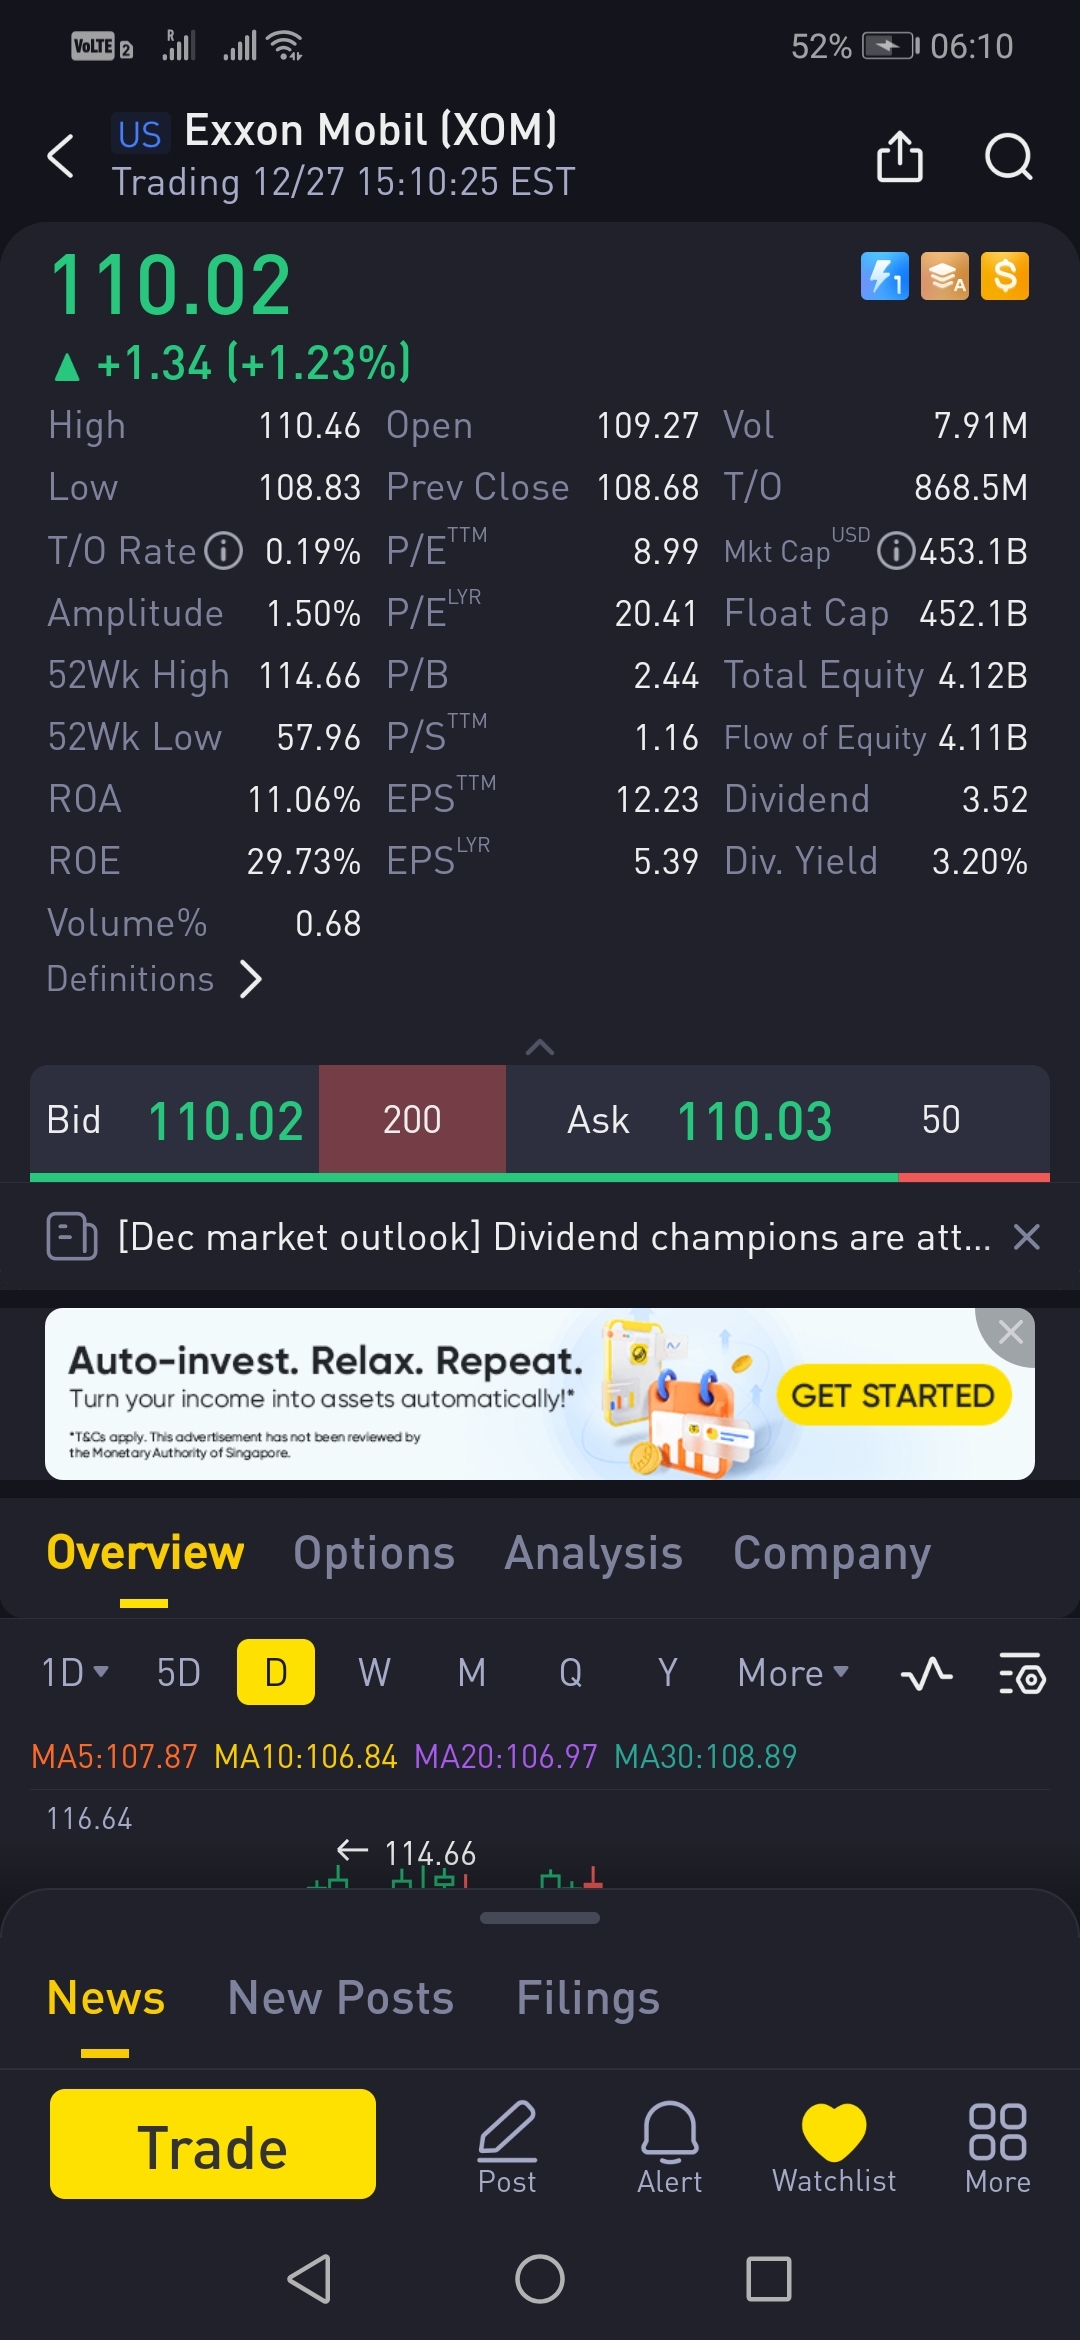Viewport: 1080px width, 2340px height.
Task: Open chart indicator settings icon
Action: point(1022,1672)
